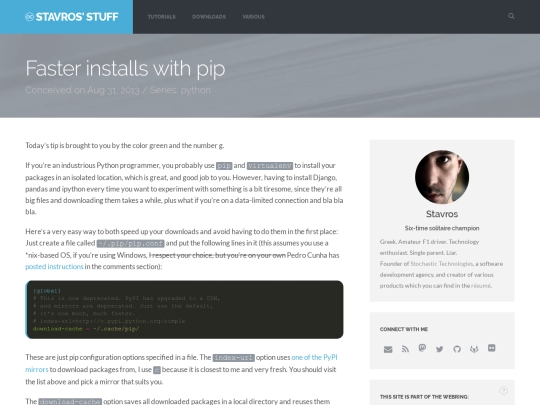Open the résumé link
Image resolution: width=540 pixels, height=405 pixels.
pyautogui.click(x=481, y=285)
